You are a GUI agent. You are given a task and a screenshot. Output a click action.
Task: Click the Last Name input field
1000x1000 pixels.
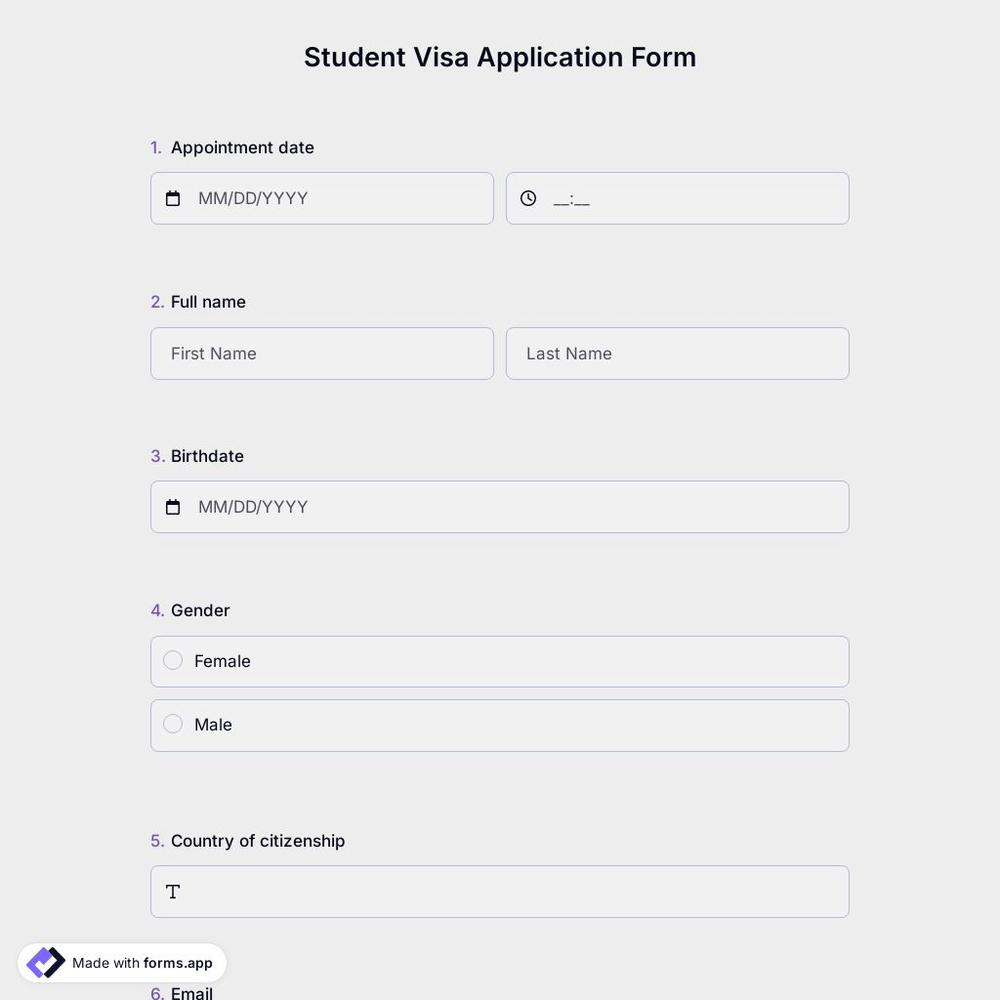tap(677, 353)
